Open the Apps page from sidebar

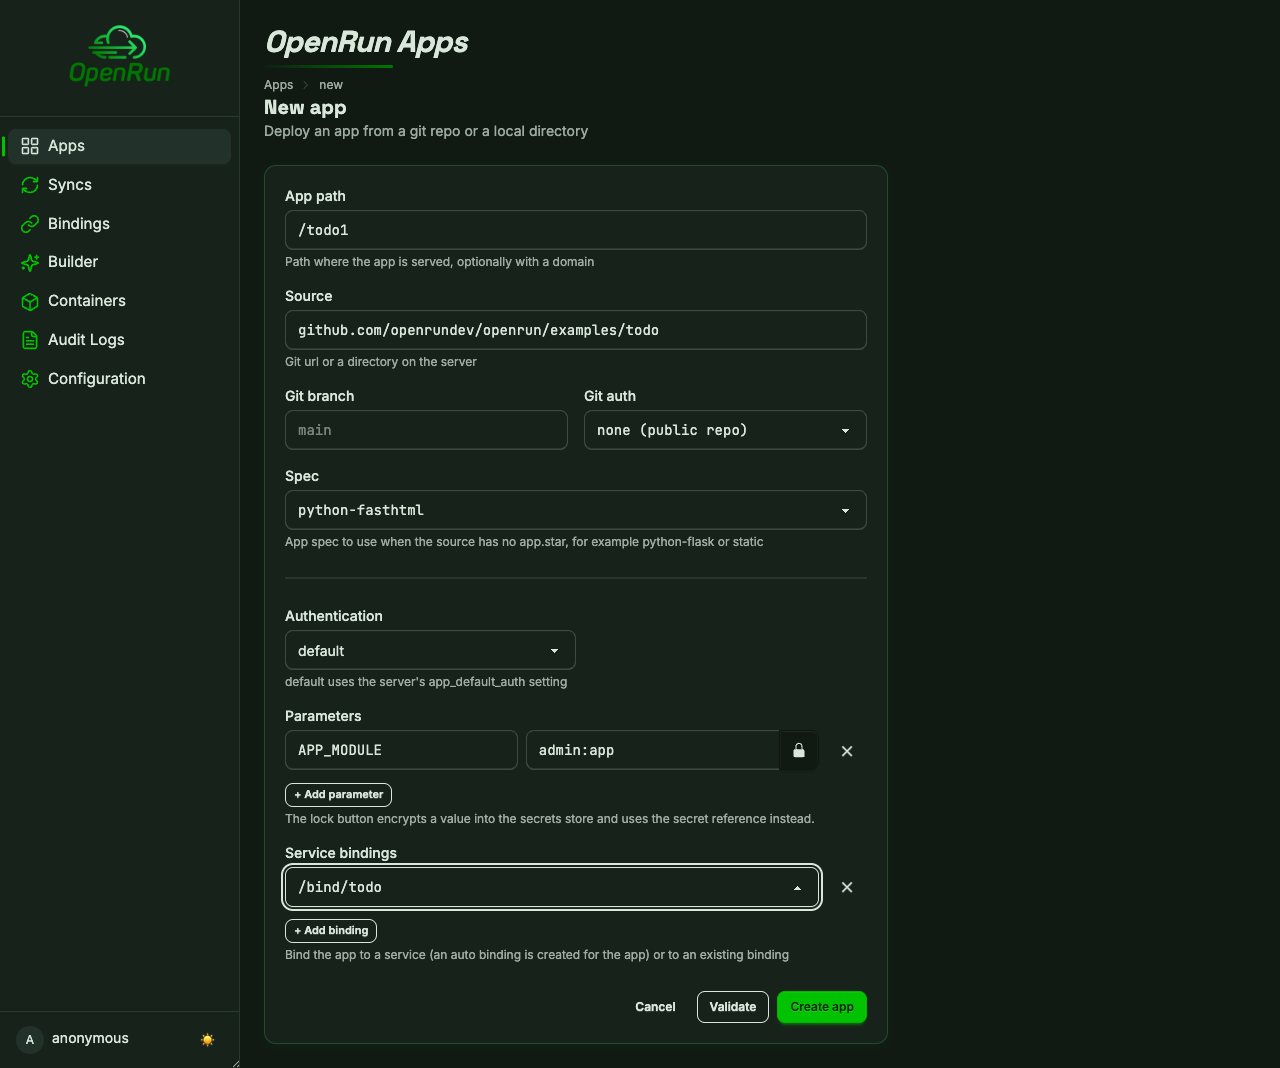[x=119, y=146]
